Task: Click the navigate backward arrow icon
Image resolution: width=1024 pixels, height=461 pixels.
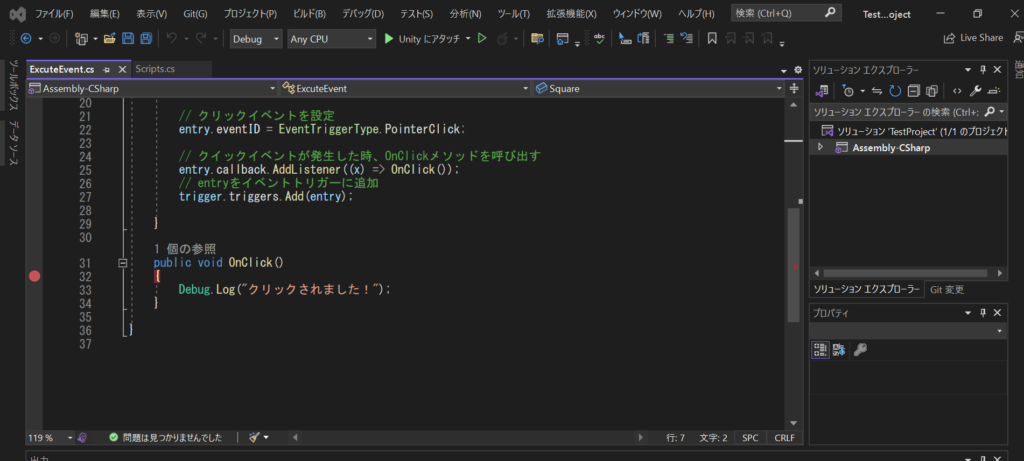Action: point(26,39)
